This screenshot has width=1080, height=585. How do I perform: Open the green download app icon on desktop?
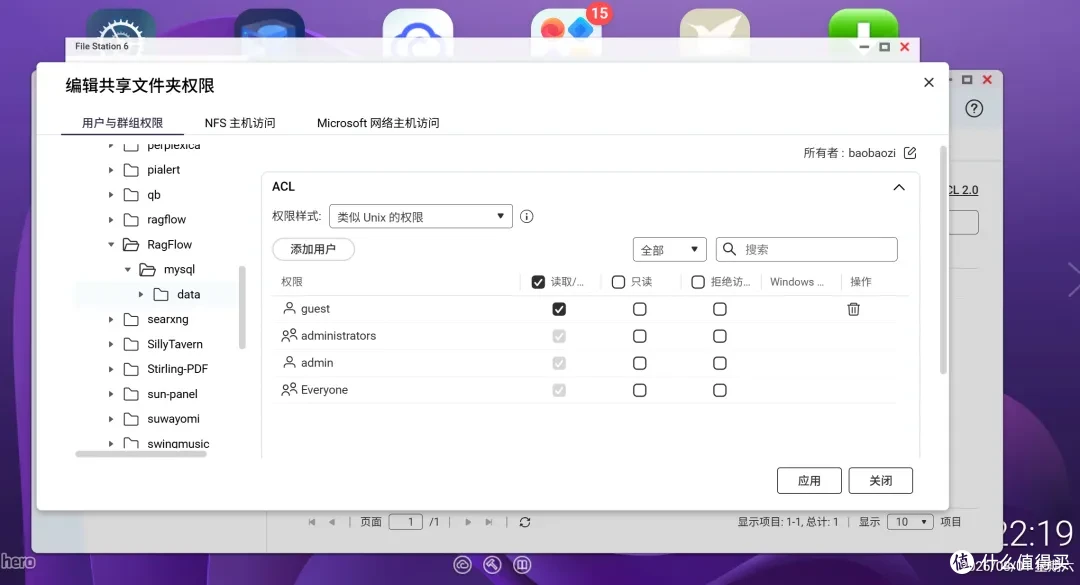863,31
